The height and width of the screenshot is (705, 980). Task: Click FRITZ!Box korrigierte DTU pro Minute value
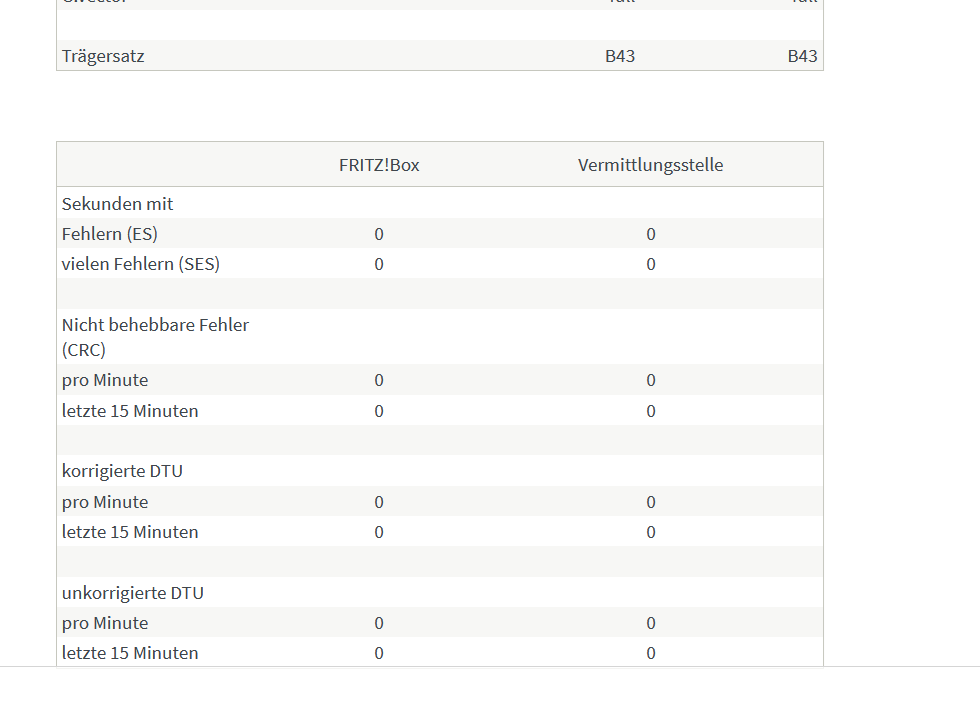click(379, 502)
